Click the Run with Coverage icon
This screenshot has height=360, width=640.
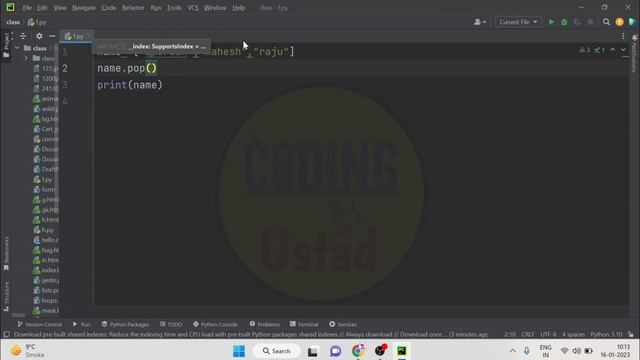tap(577, 22)
